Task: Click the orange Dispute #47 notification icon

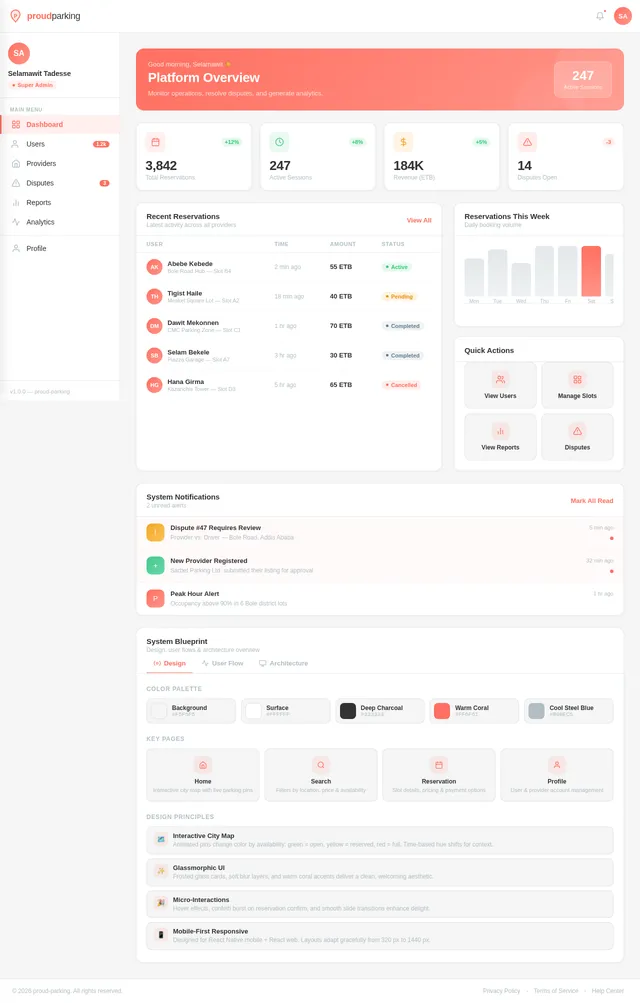Action: coord(155,532)
